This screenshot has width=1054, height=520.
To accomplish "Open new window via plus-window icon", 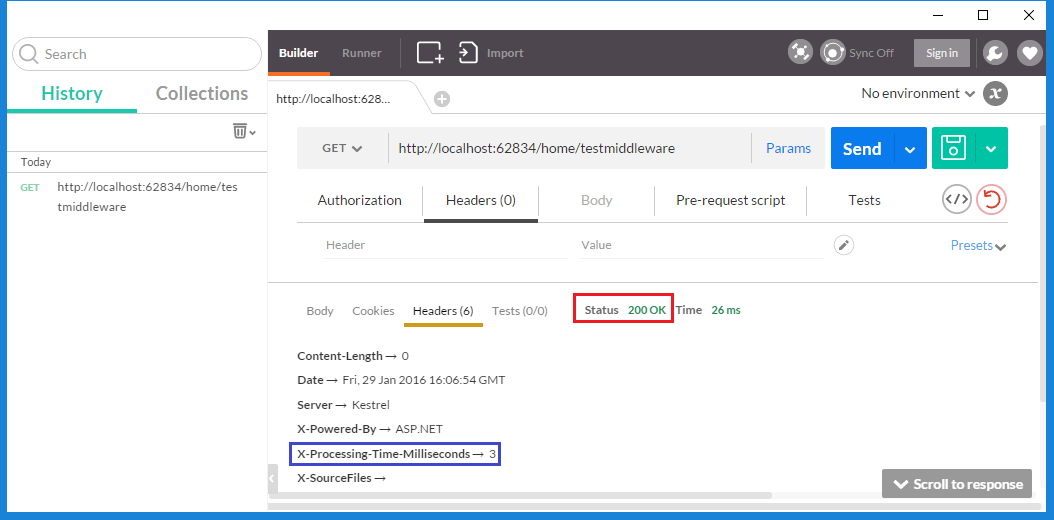I will [x=430, y=52].
